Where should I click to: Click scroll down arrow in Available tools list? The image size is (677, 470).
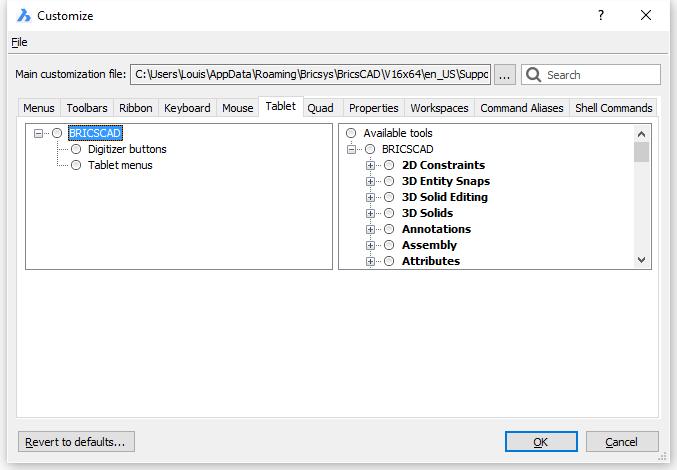642,260
